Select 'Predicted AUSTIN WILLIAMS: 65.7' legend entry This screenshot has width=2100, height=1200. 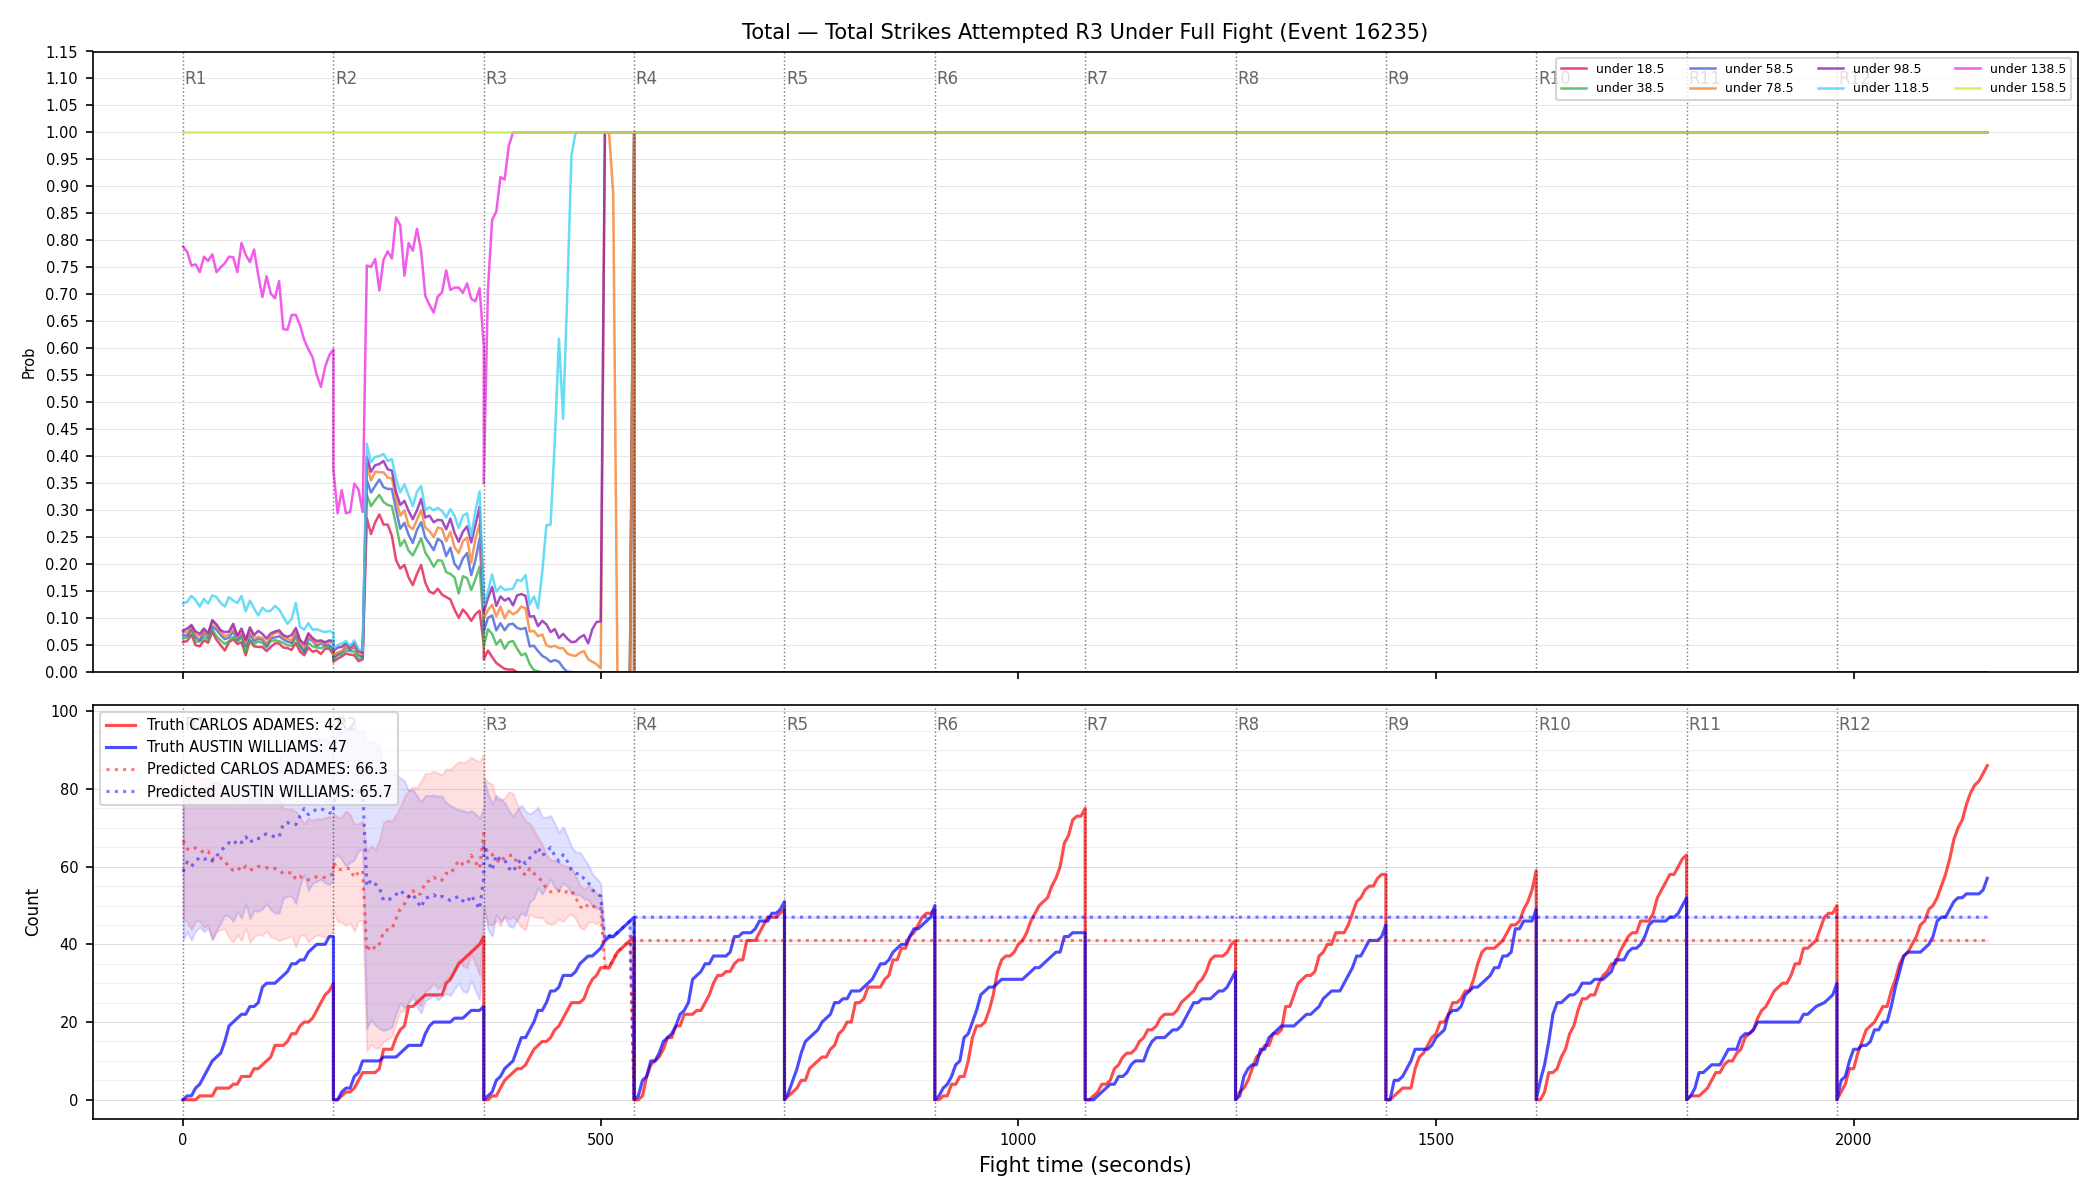click(x=248, y=791)
